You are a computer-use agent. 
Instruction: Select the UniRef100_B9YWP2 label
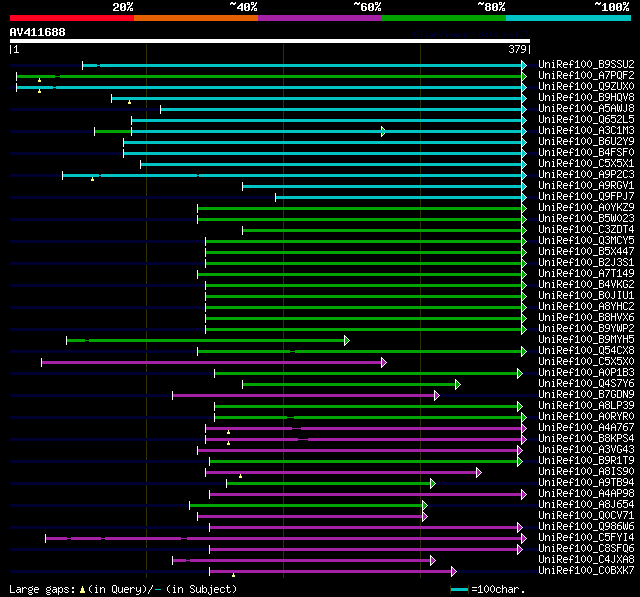click(586, 329)
